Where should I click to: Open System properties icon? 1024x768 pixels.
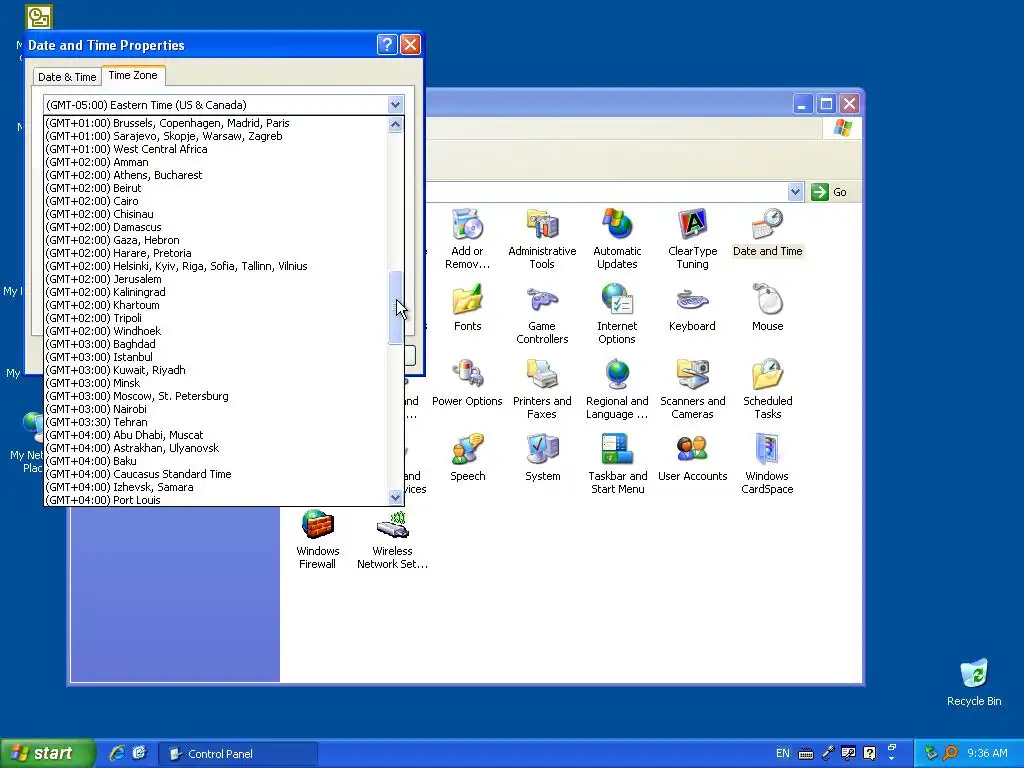tap(542, 458)
